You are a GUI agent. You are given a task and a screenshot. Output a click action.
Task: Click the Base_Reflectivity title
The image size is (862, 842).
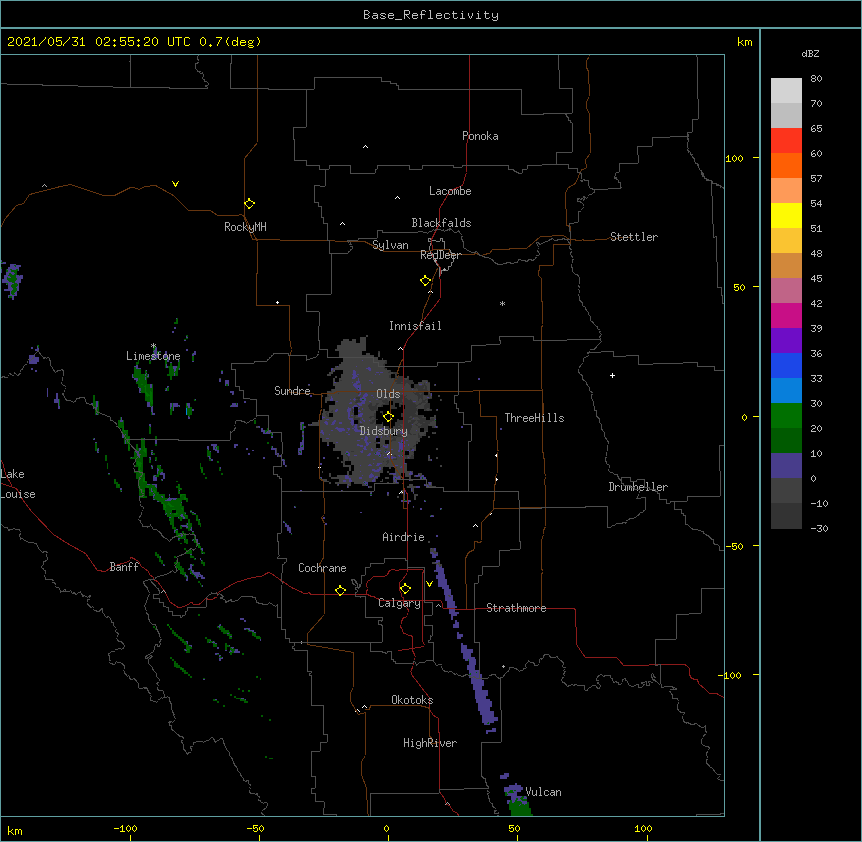coord(431,15)
